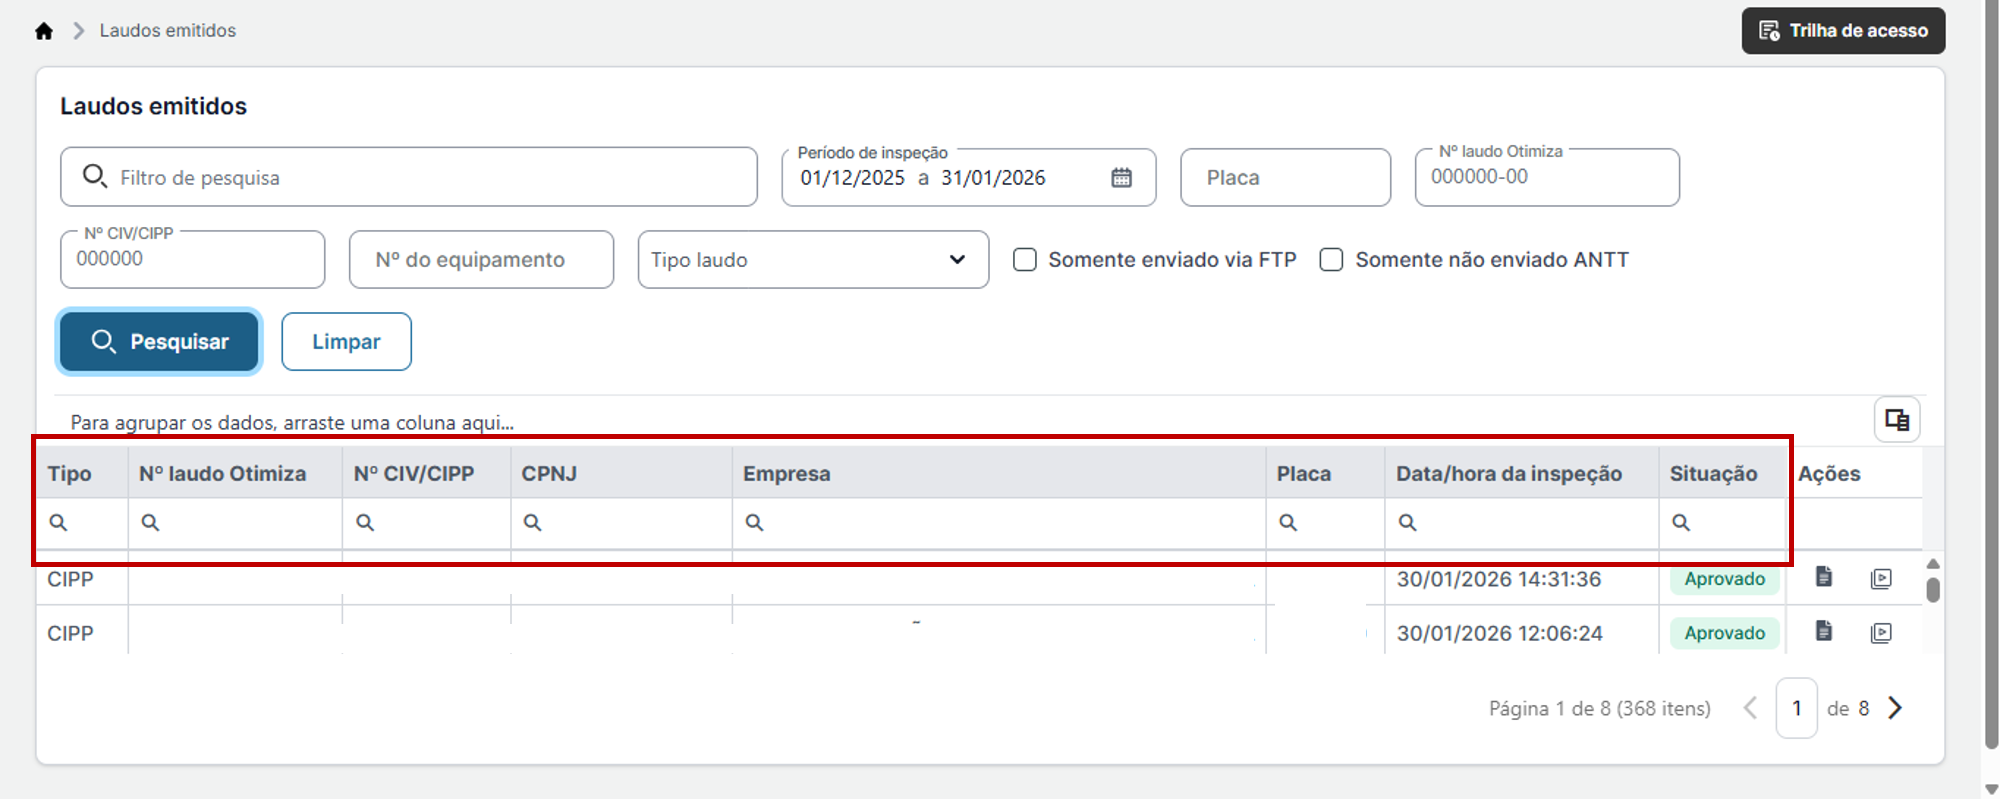Click the Laudos emitidos breadcrumb
This screenshot has width=2000, height=799.
pos(168,31)
